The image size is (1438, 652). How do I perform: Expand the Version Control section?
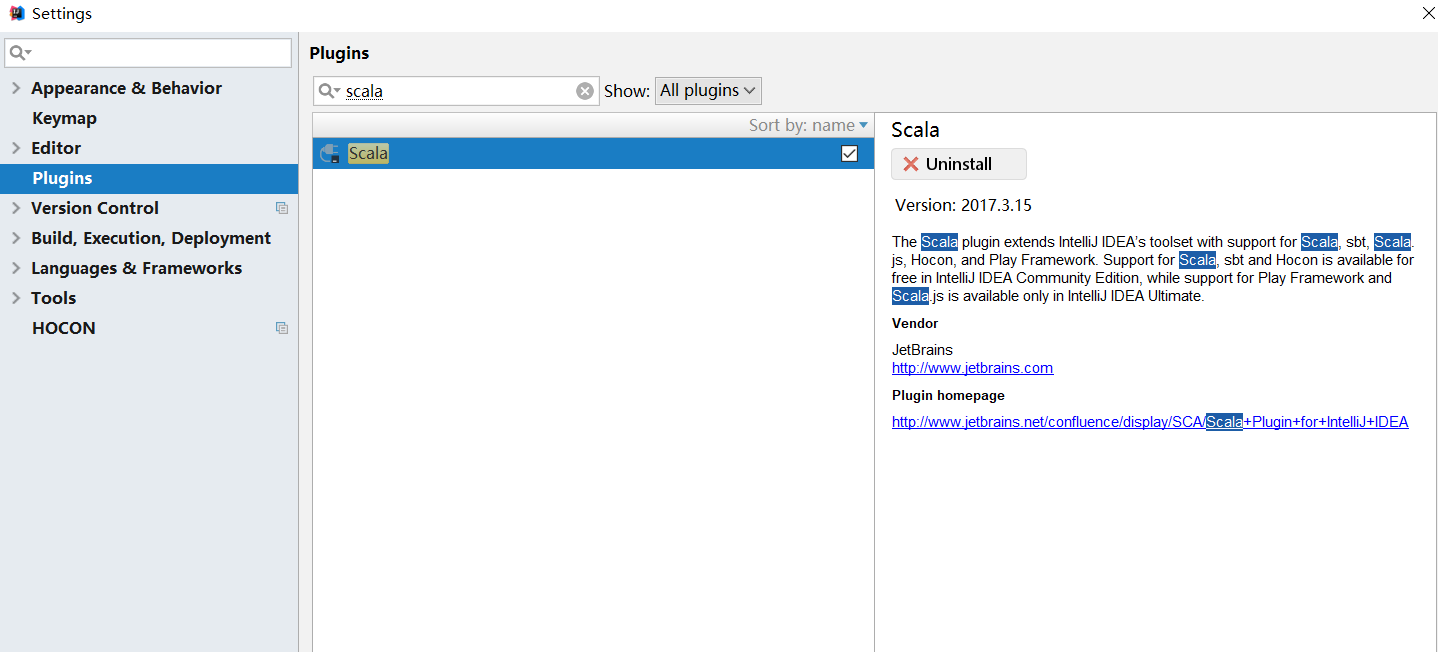[15, 208]
